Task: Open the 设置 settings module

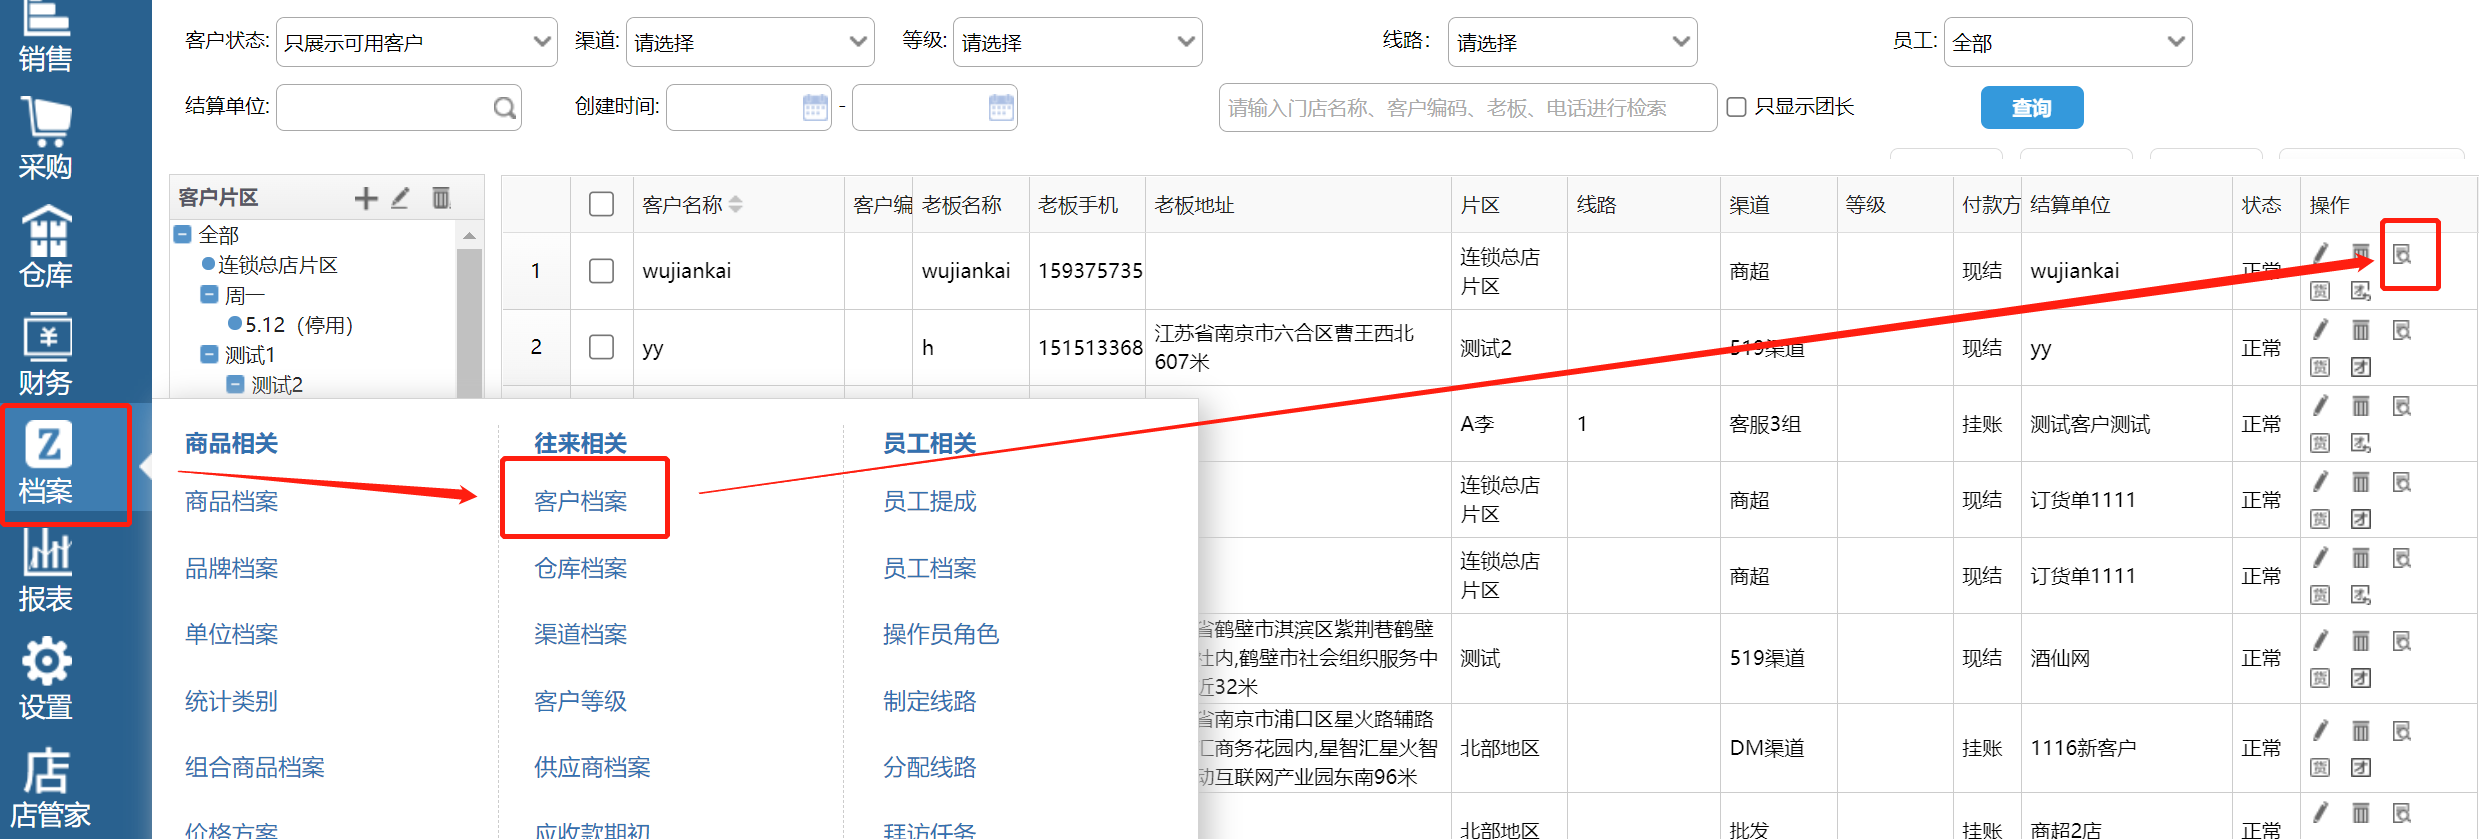Action: tap(46, 678)
